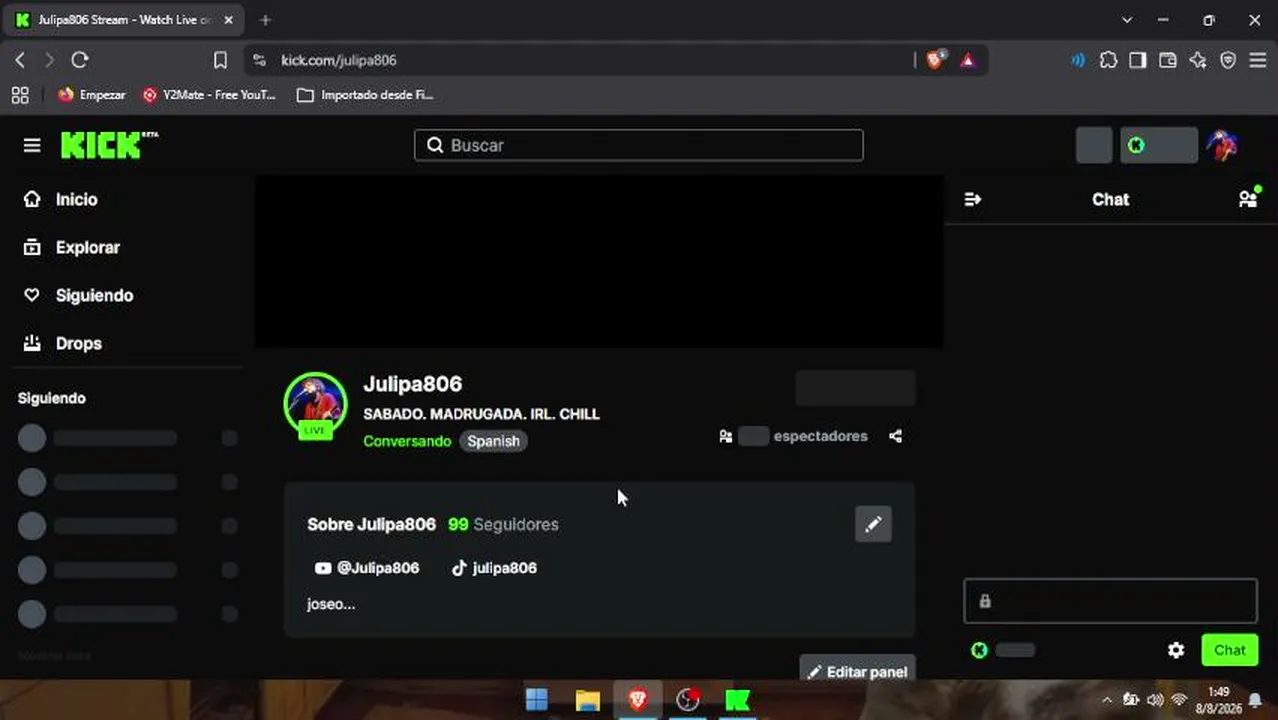Click the 99 Seguidores text

pyautogui.click(x=503, y=524)
